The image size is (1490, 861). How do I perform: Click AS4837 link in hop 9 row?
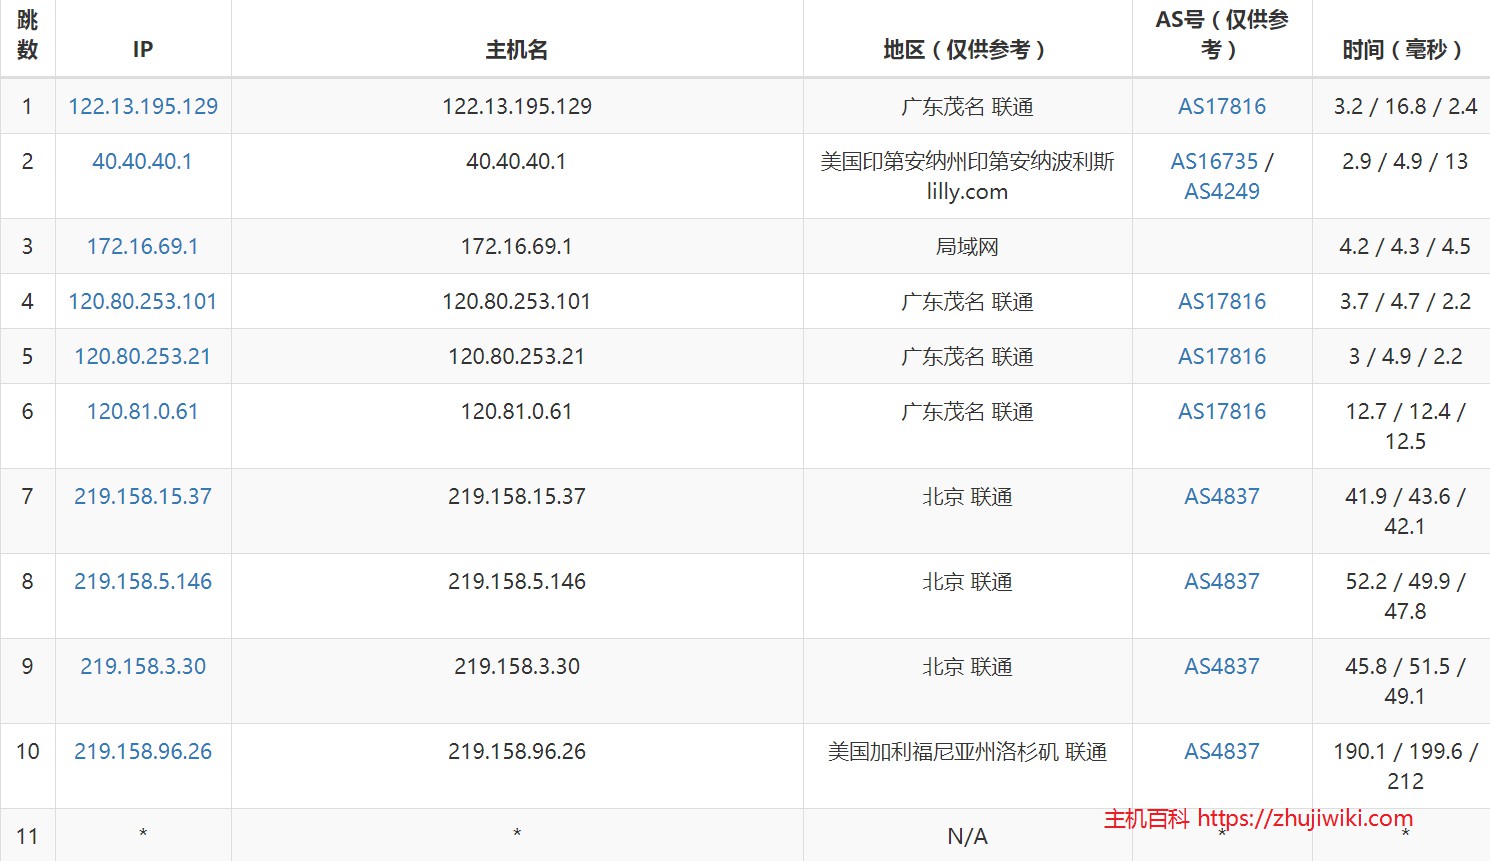[1222, 666]
